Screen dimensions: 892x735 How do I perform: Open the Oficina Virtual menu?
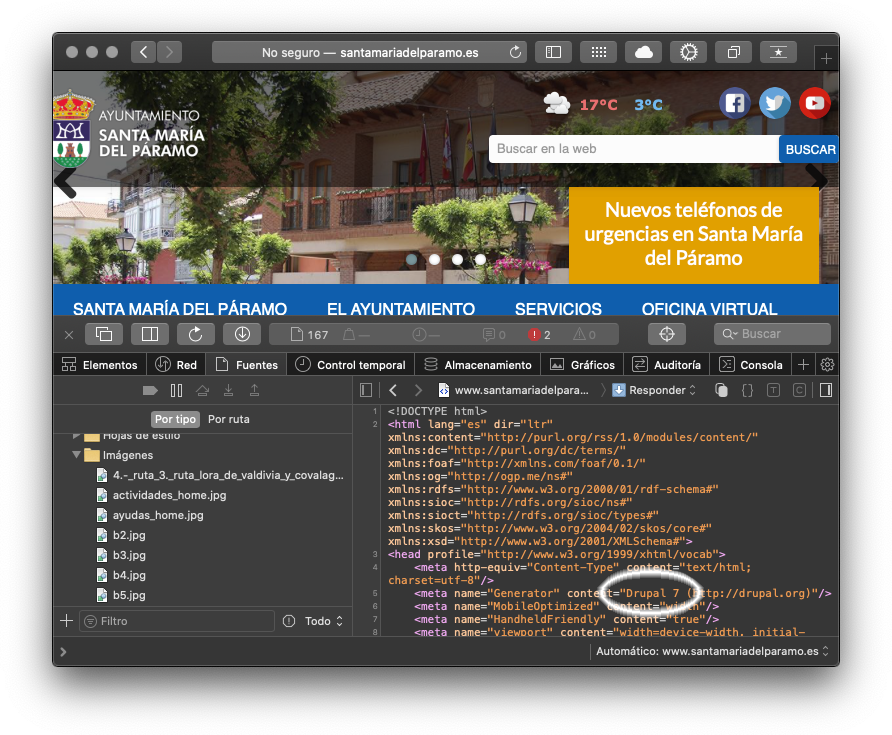point(709,309)
